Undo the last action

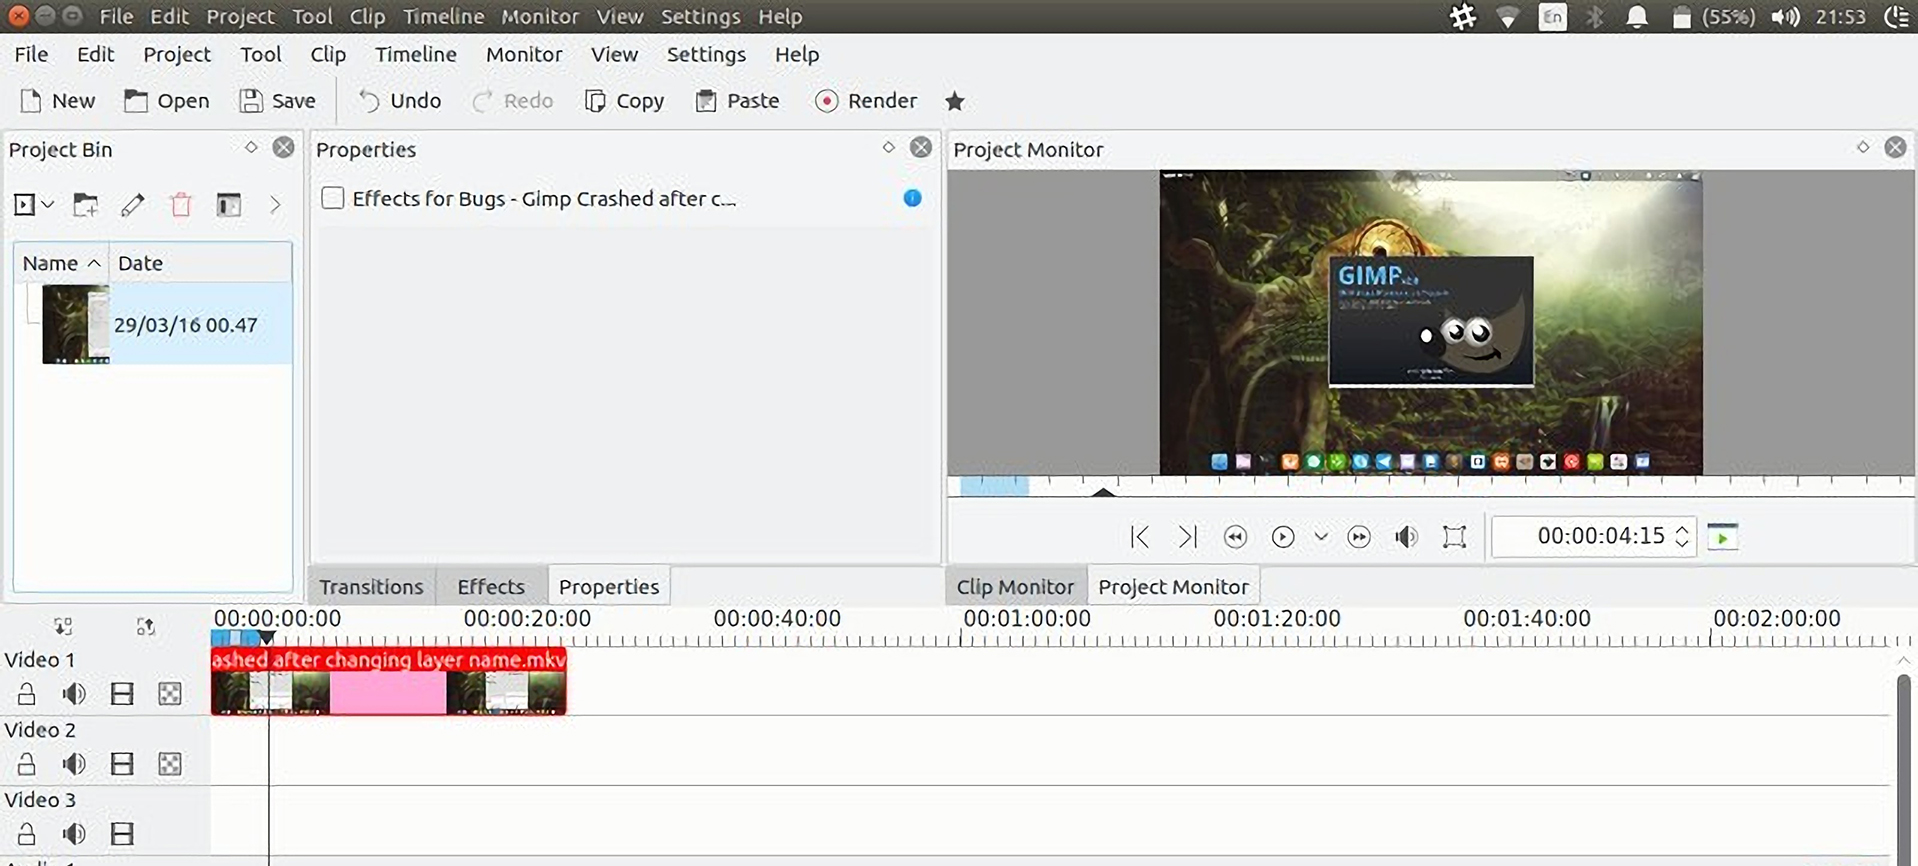(x=399, y=101)
